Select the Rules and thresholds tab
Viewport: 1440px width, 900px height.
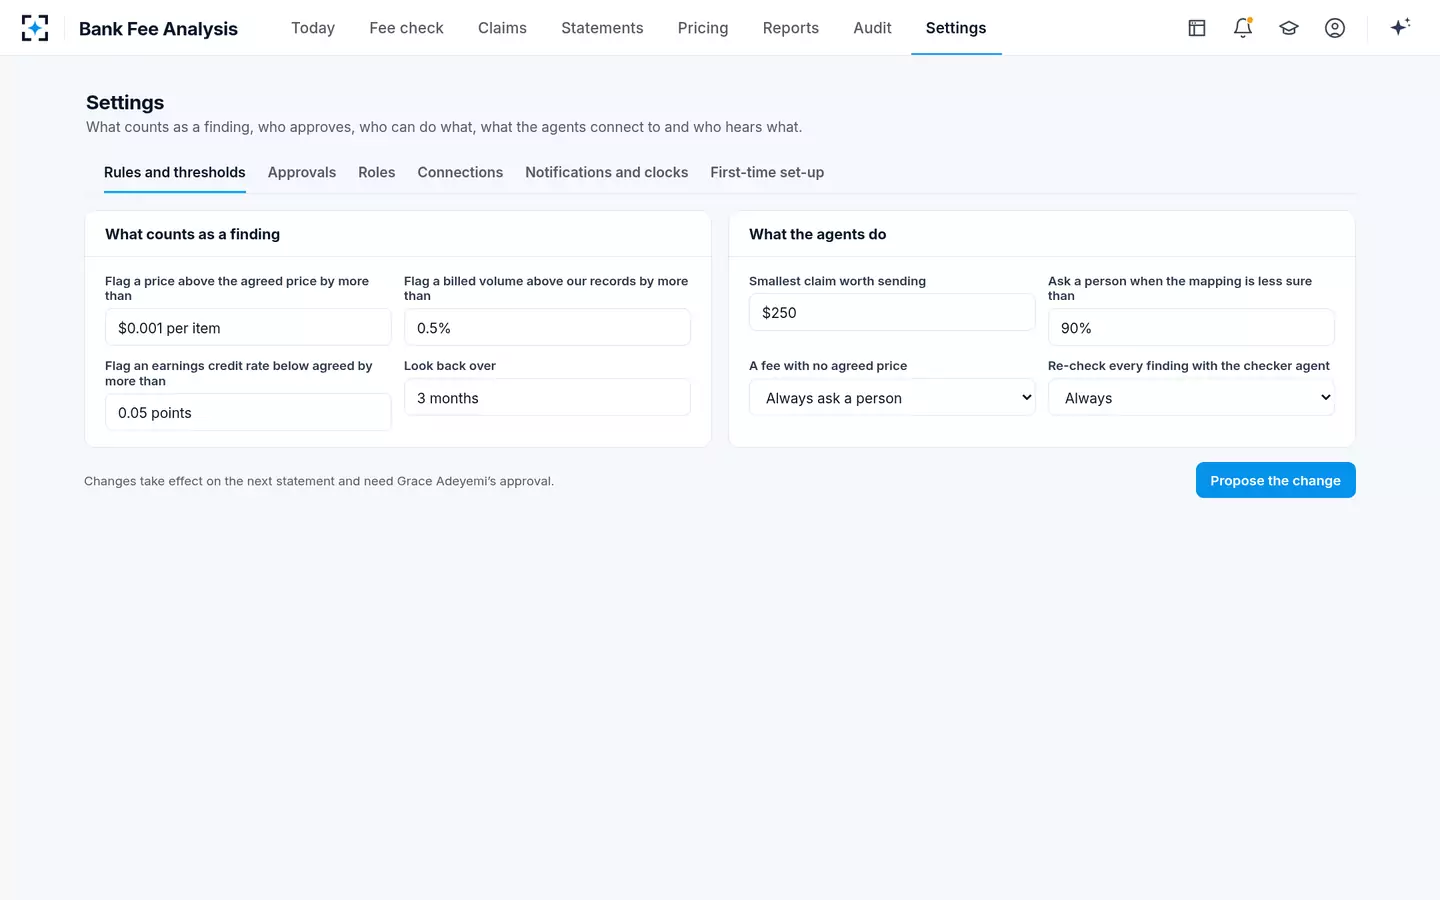(x=175, y=172)
